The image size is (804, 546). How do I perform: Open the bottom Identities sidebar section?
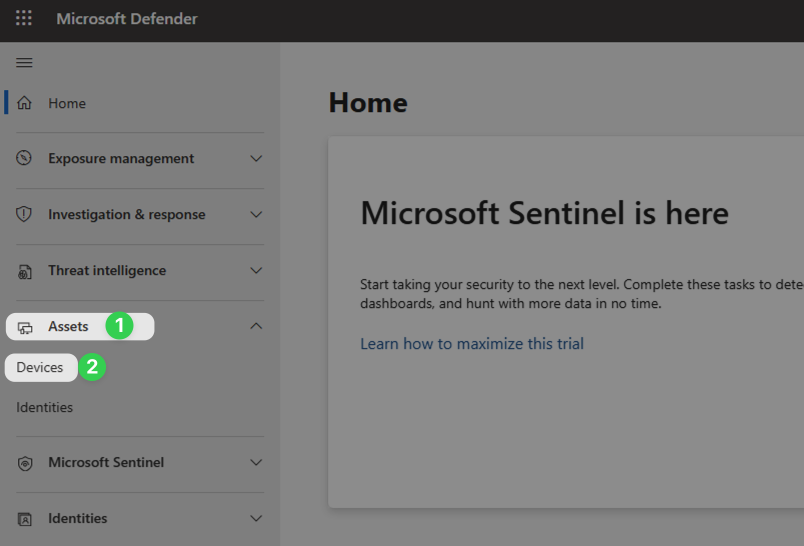78,518
